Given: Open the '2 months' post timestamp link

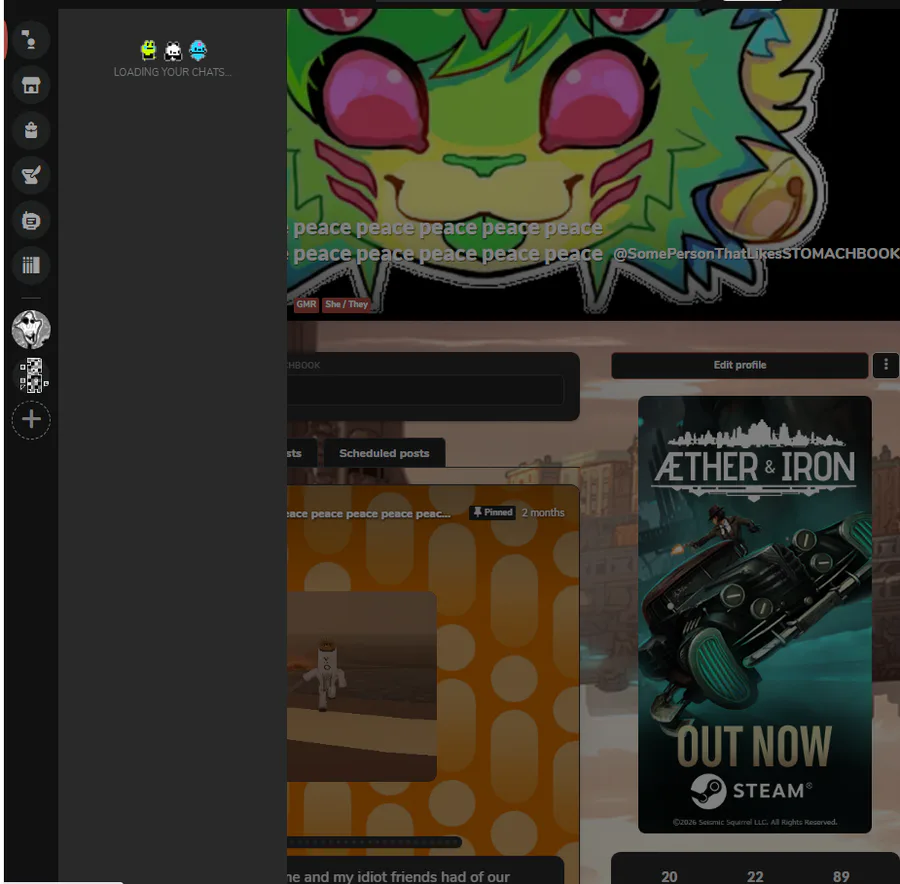Looking at the screenshot, I should (x=542, y=513).
